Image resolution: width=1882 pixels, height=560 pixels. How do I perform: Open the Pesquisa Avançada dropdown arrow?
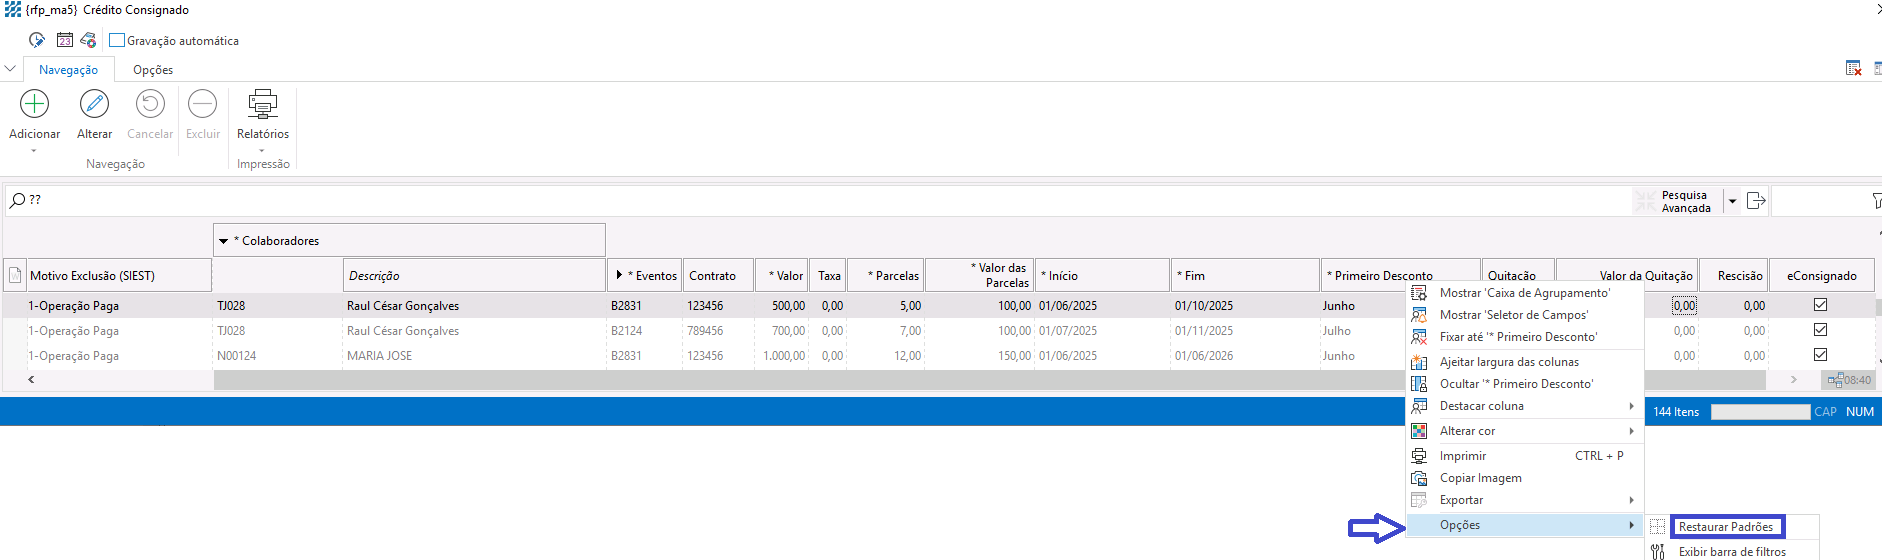pyautogui.click(x=1732, y=201)
